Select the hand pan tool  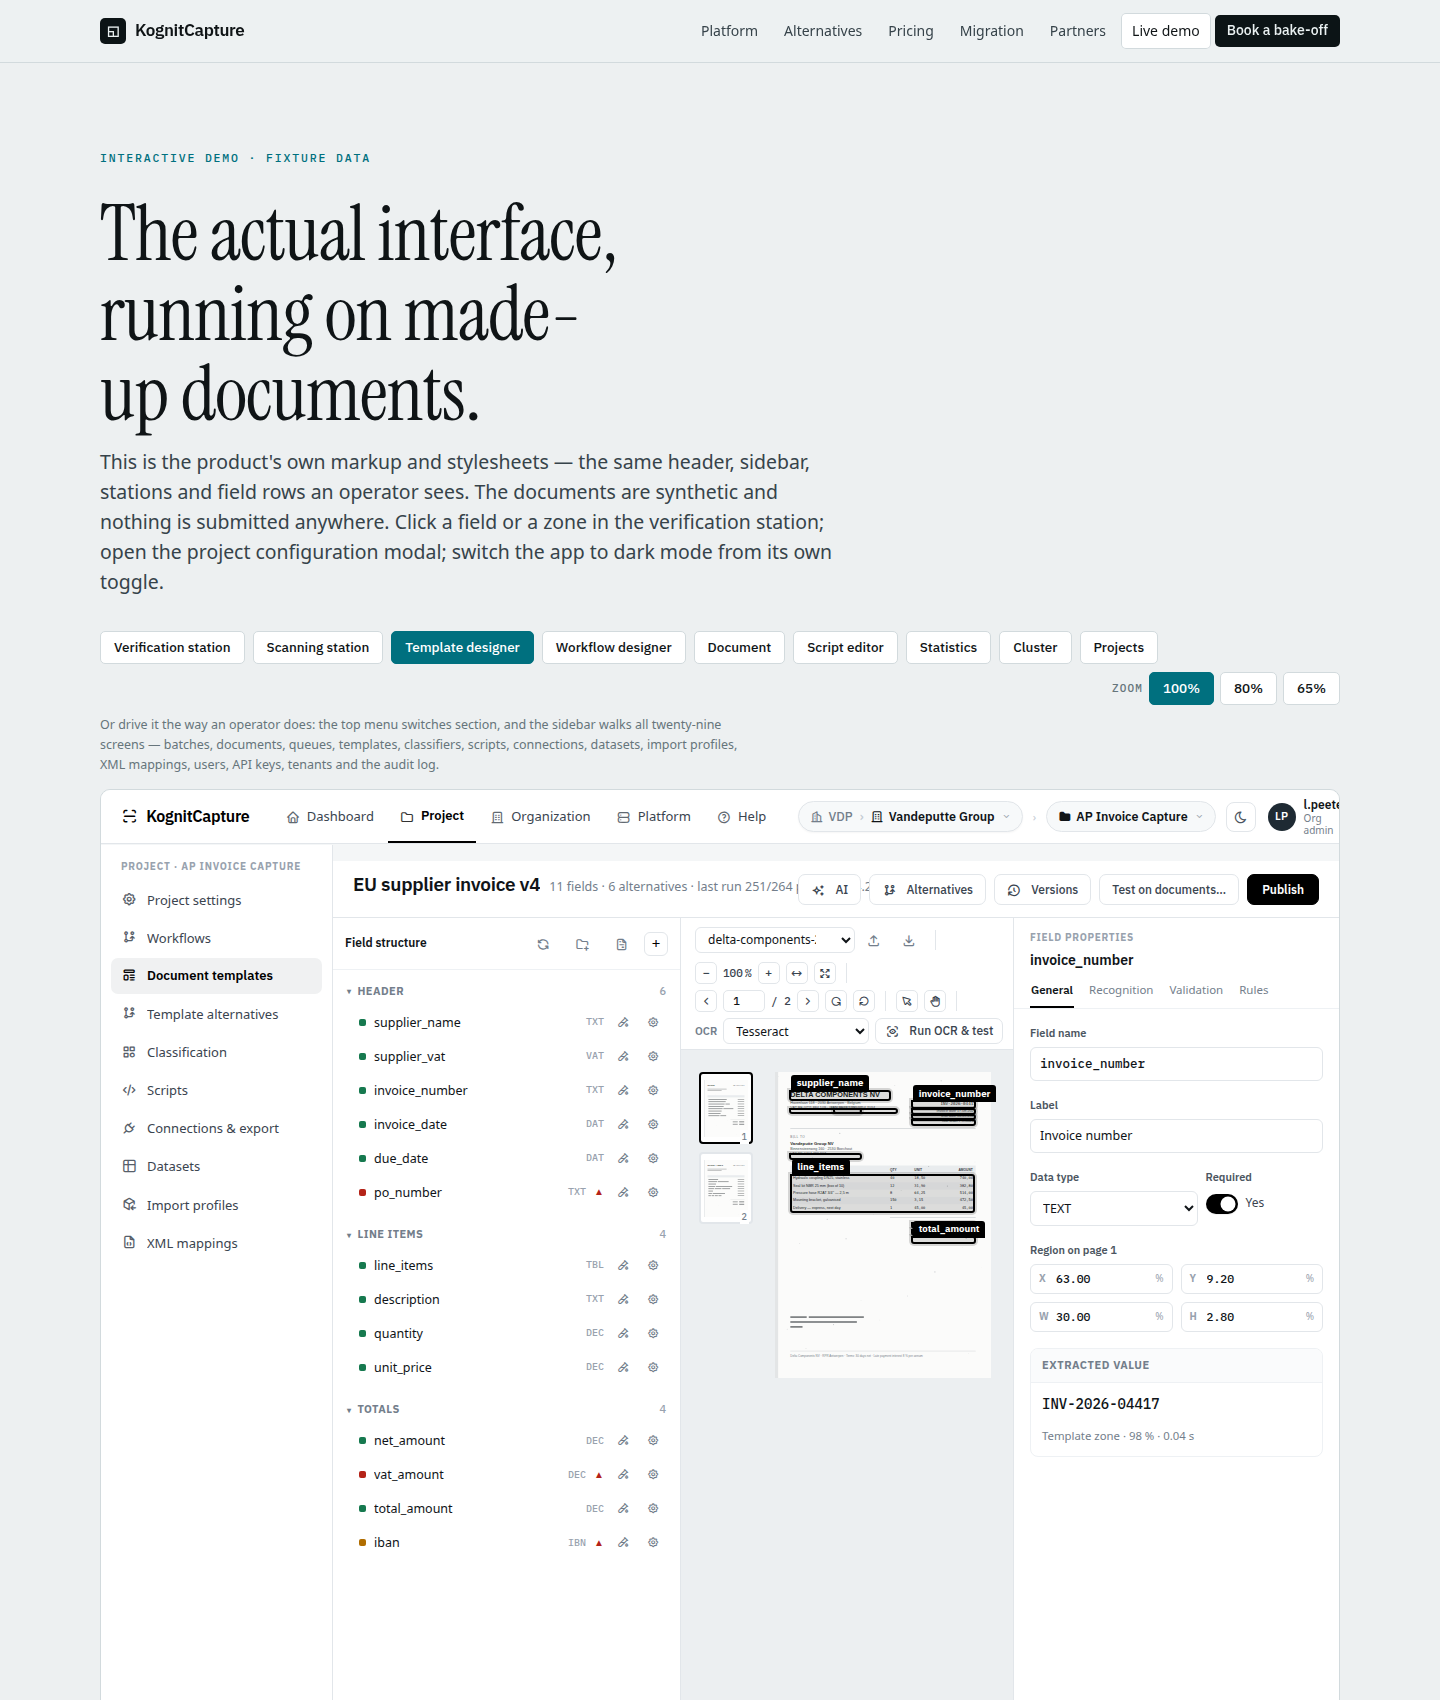935,1001
